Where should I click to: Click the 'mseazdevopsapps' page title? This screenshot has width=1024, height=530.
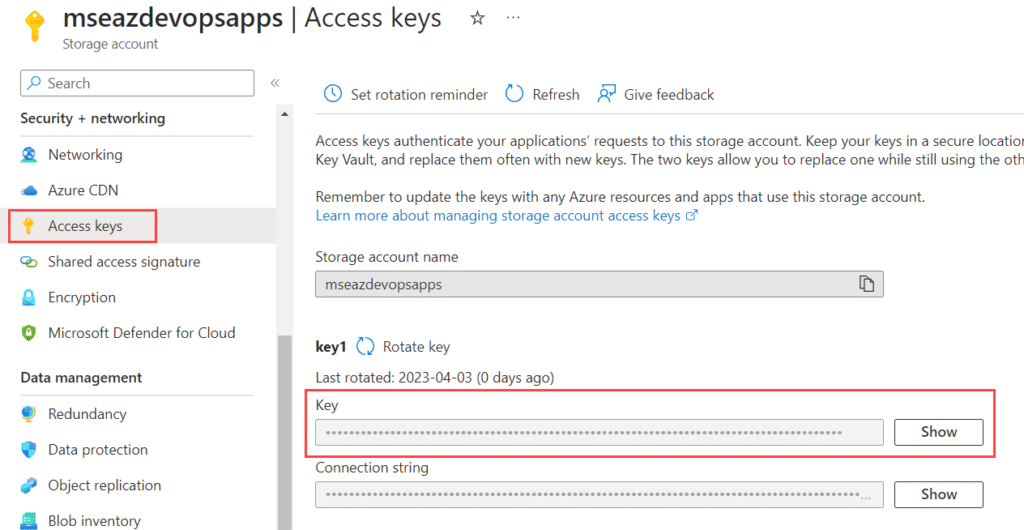[173, 18]
